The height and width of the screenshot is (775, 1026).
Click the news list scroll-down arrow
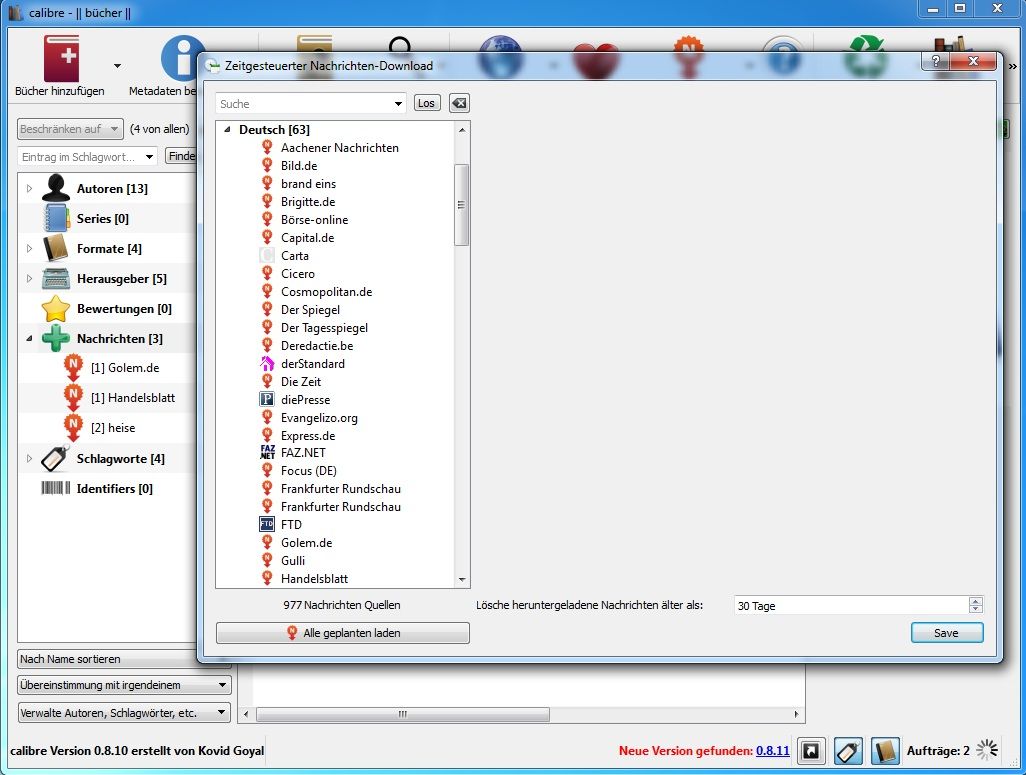(462, 580)
